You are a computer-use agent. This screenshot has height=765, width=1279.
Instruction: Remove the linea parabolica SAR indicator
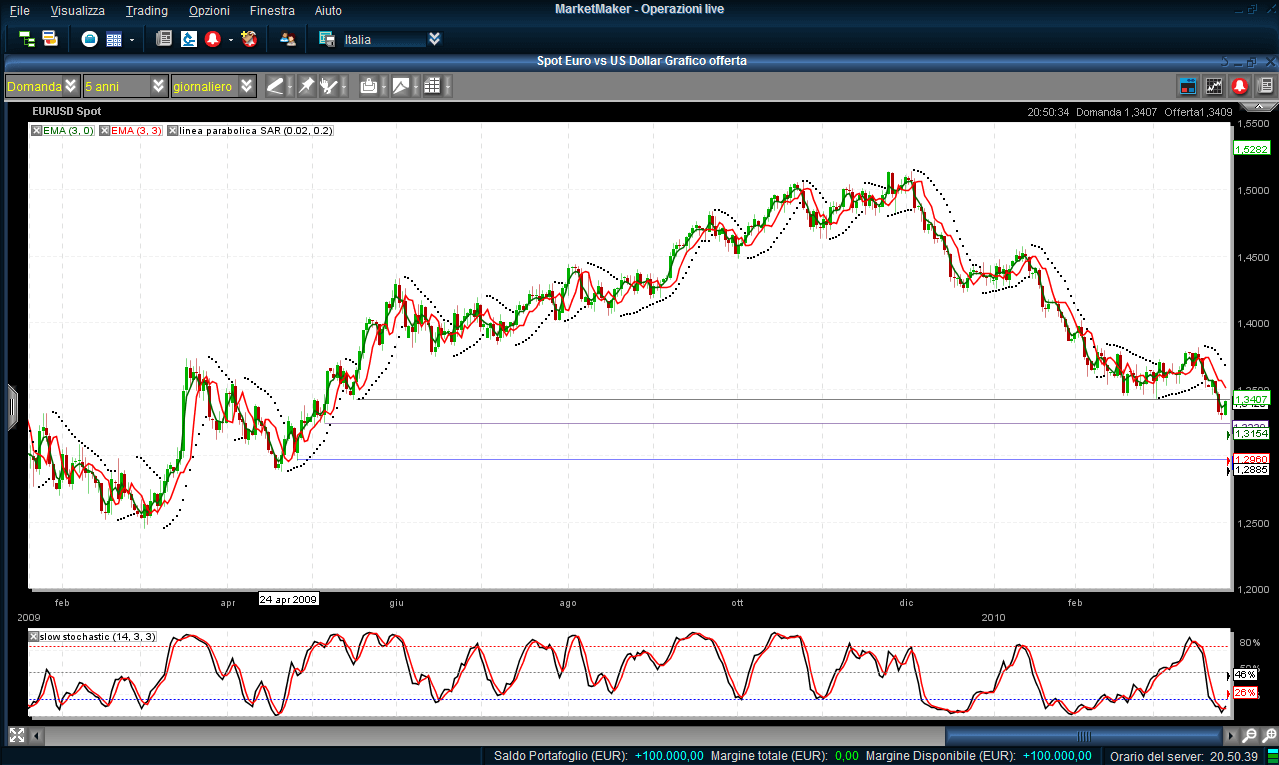(x=173, y=131)
